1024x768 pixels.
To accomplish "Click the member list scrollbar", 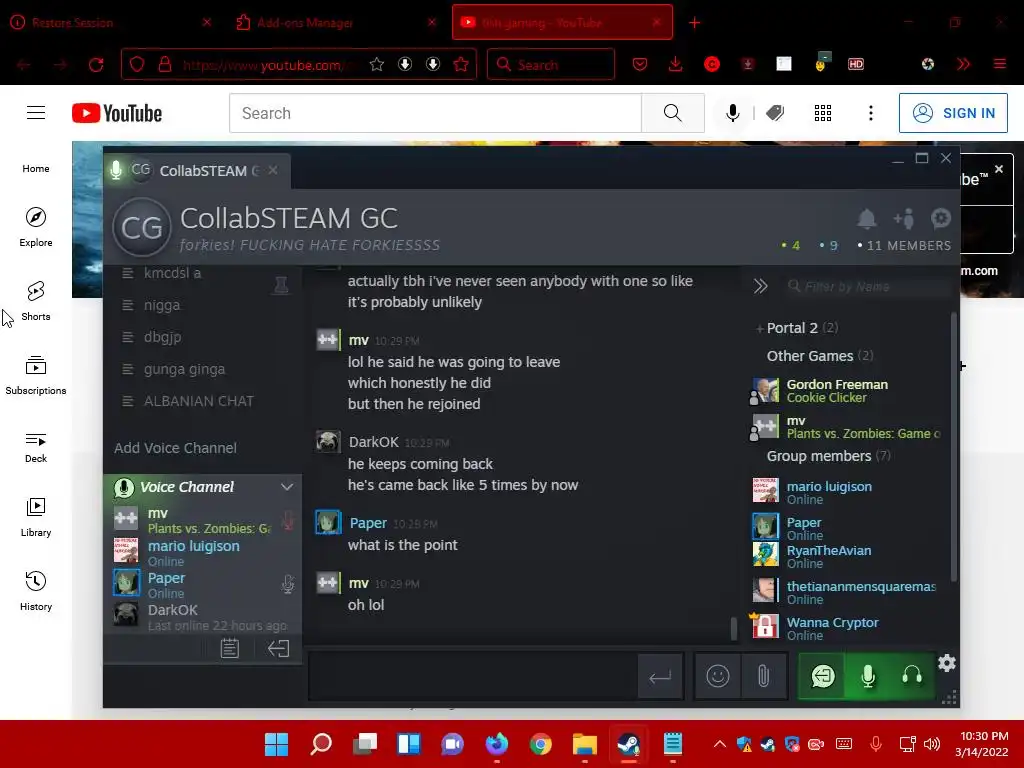I will pos(953,447).
